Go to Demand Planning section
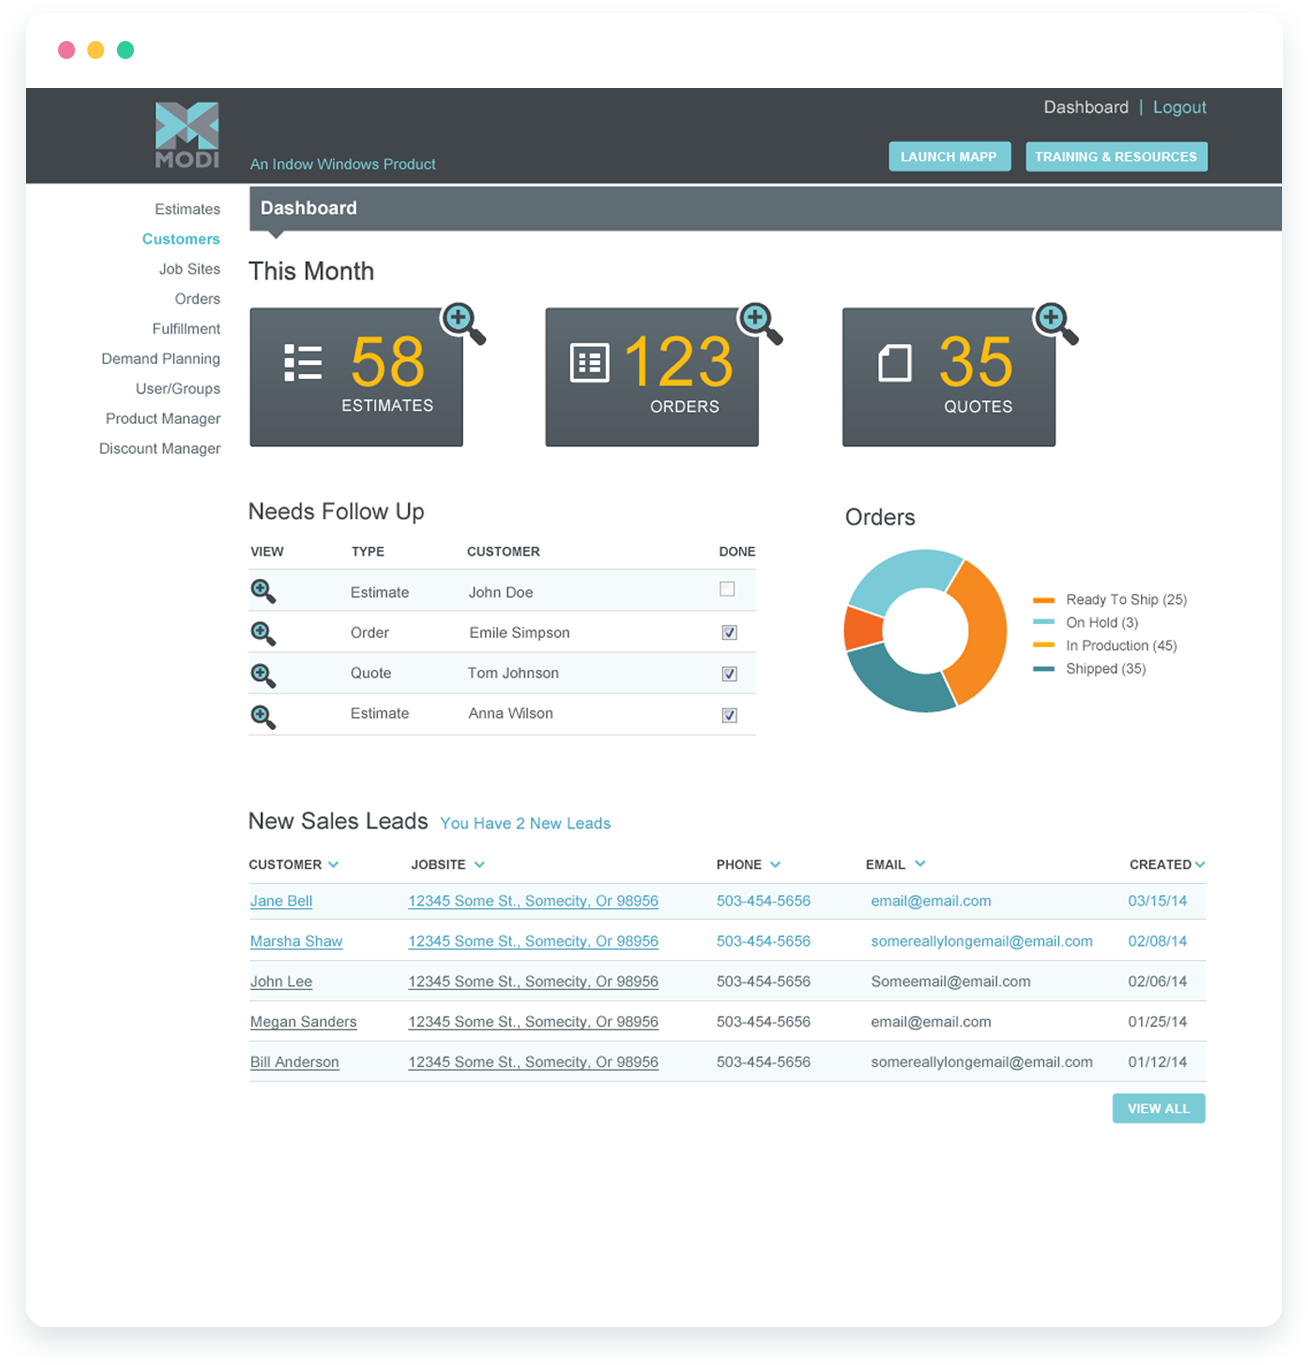The width and height of the screenshot is (1308, 1365). [x=160, y=359]
